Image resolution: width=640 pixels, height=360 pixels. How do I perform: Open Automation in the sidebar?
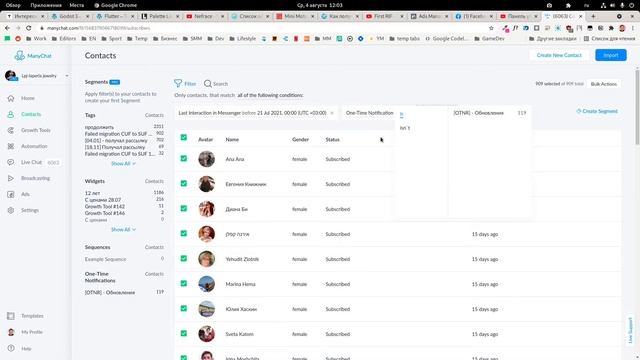point(34,146)
